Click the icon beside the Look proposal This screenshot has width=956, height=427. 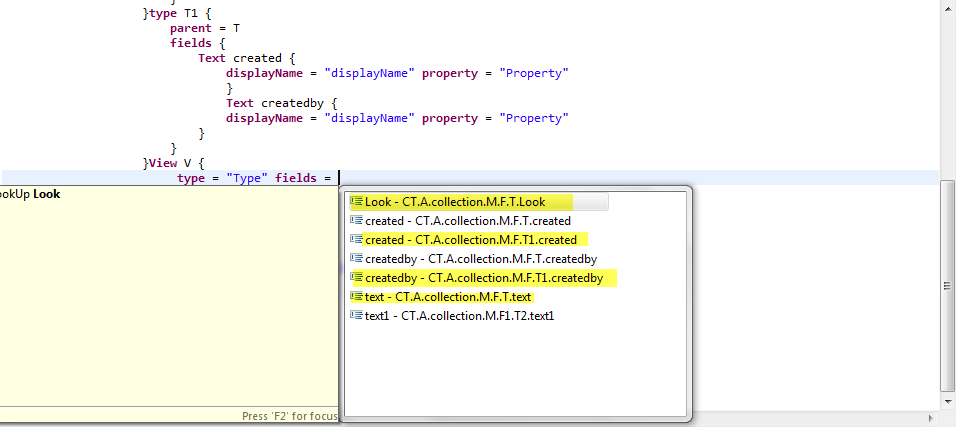click(357, 201)
